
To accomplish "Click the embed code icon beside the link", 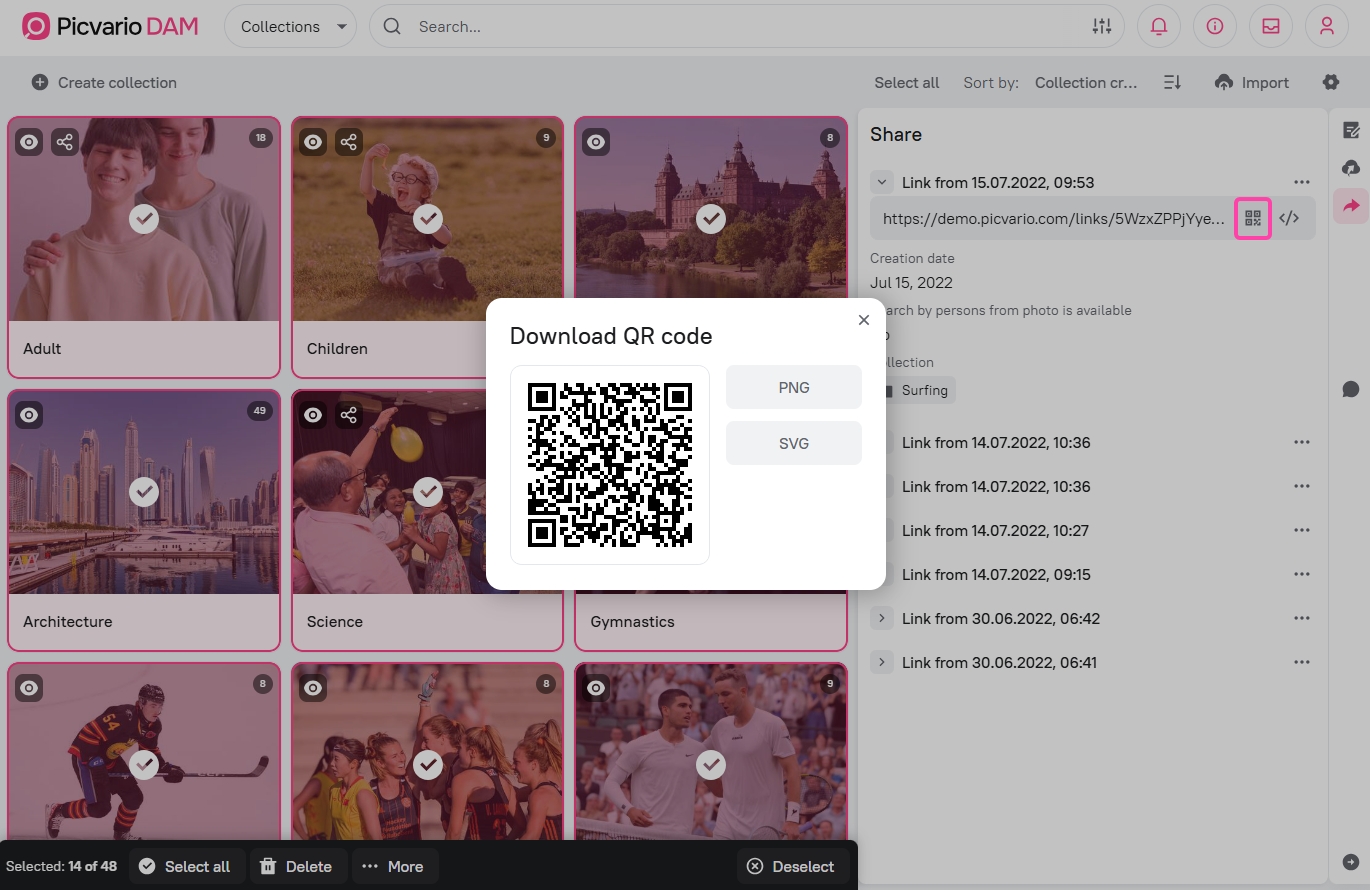I will pos(1289,218).
